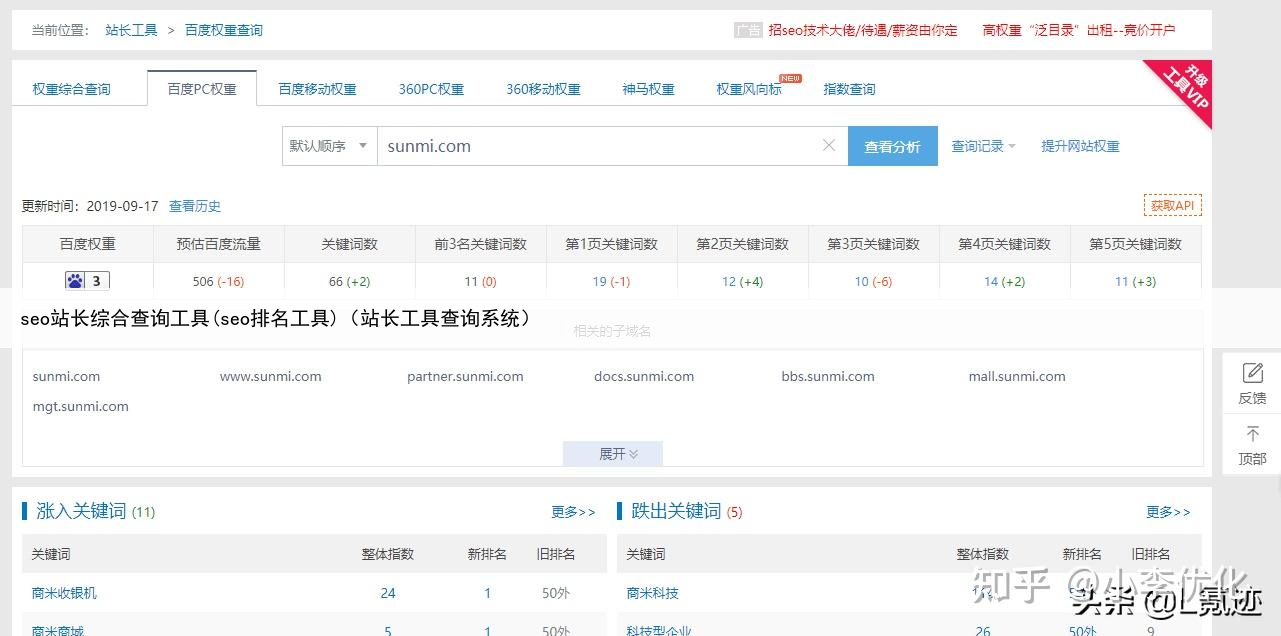Click 更多>> beside 涨入关键词
This screenshot has width=1281, height=636.
[x=573, y=512]
